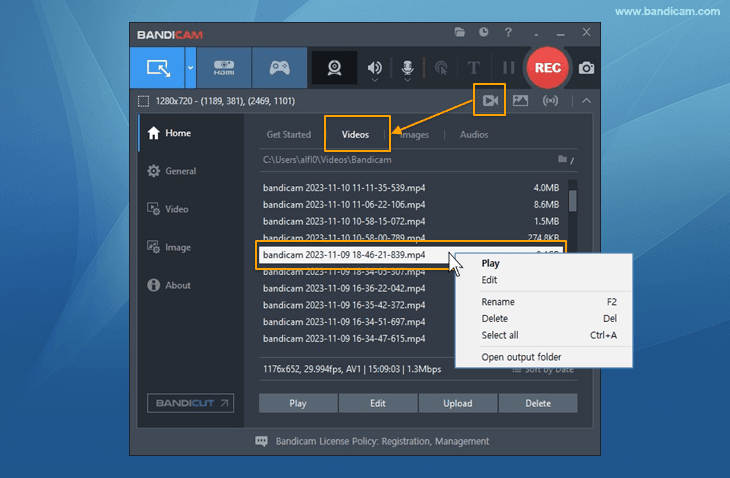This screenshot has width=730, height=478.
Task: Switch to the Audios tab
Action: pos(474,135)
